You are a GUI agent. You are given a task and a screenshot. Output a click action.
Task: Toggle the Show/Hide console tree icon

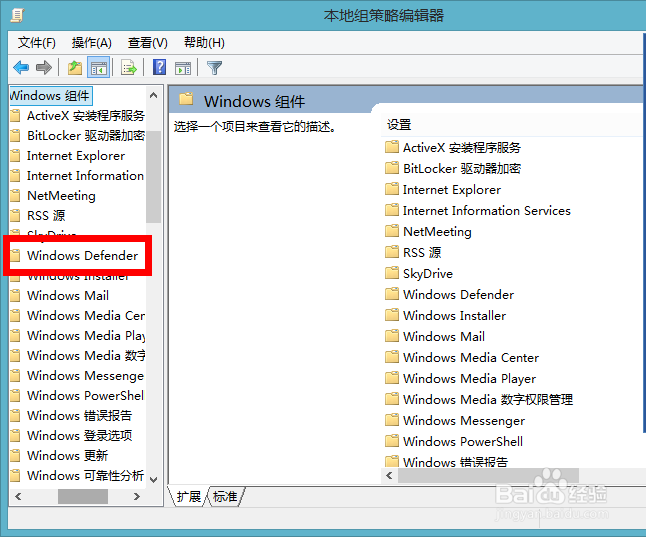(x=99, y=68)
